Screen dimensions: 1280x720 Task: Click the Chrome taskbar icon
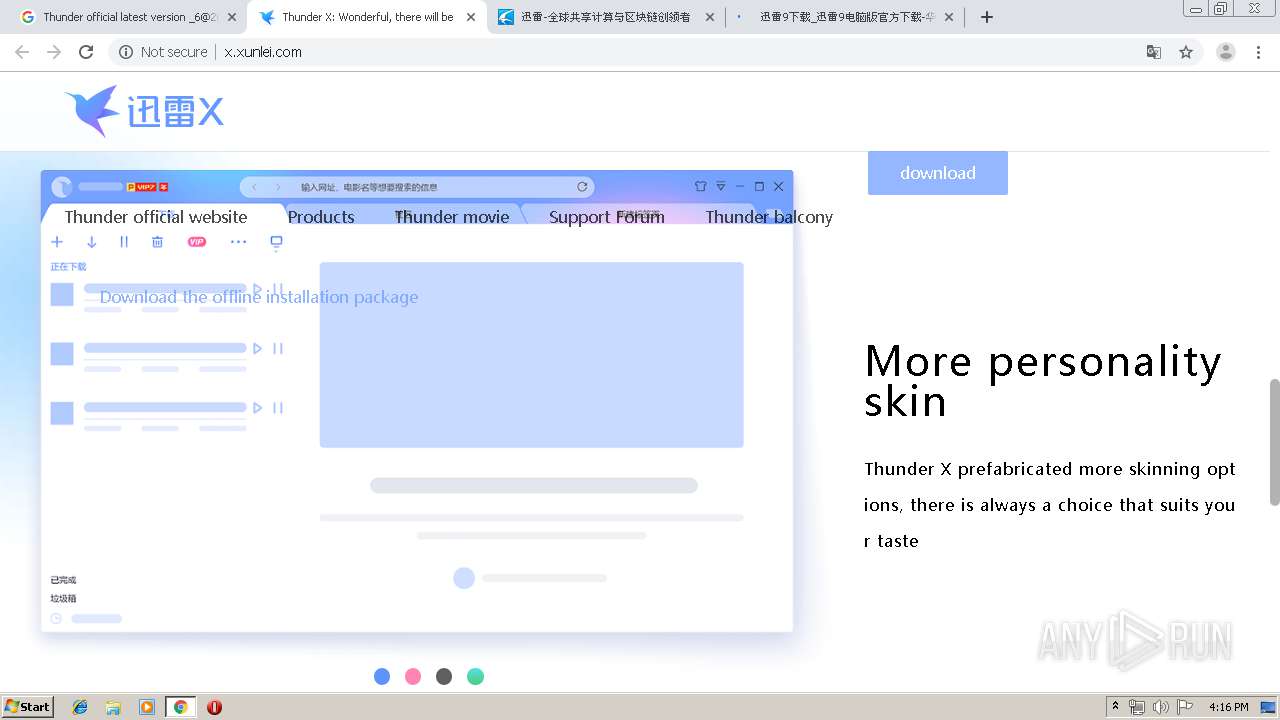tap(180, 707)
